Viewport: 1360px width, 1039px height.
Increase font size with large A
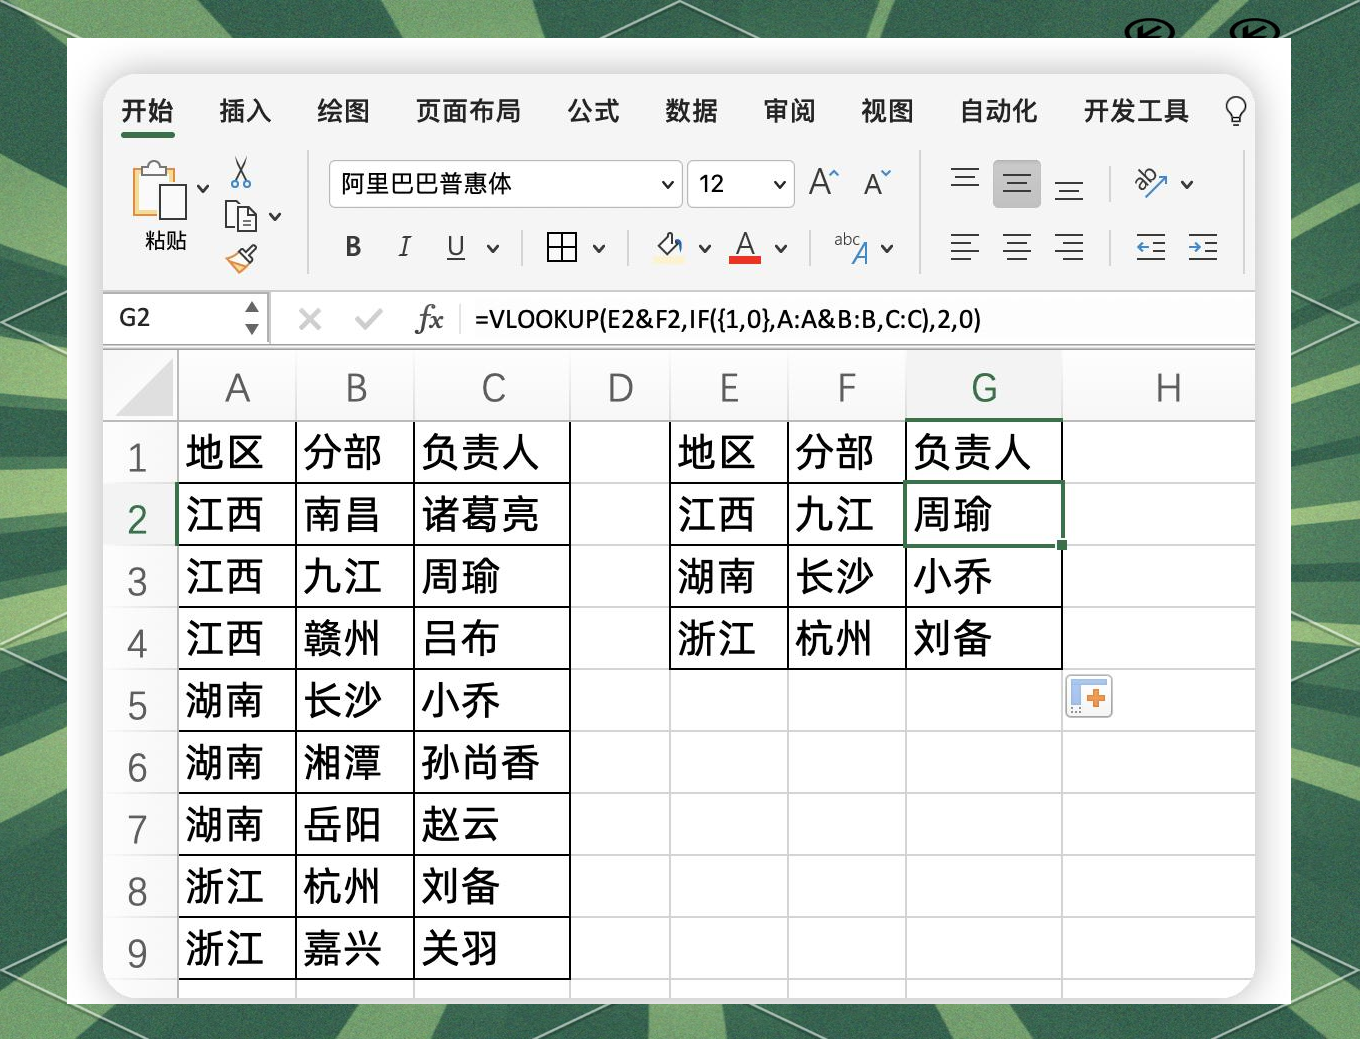tap(824, 182)
